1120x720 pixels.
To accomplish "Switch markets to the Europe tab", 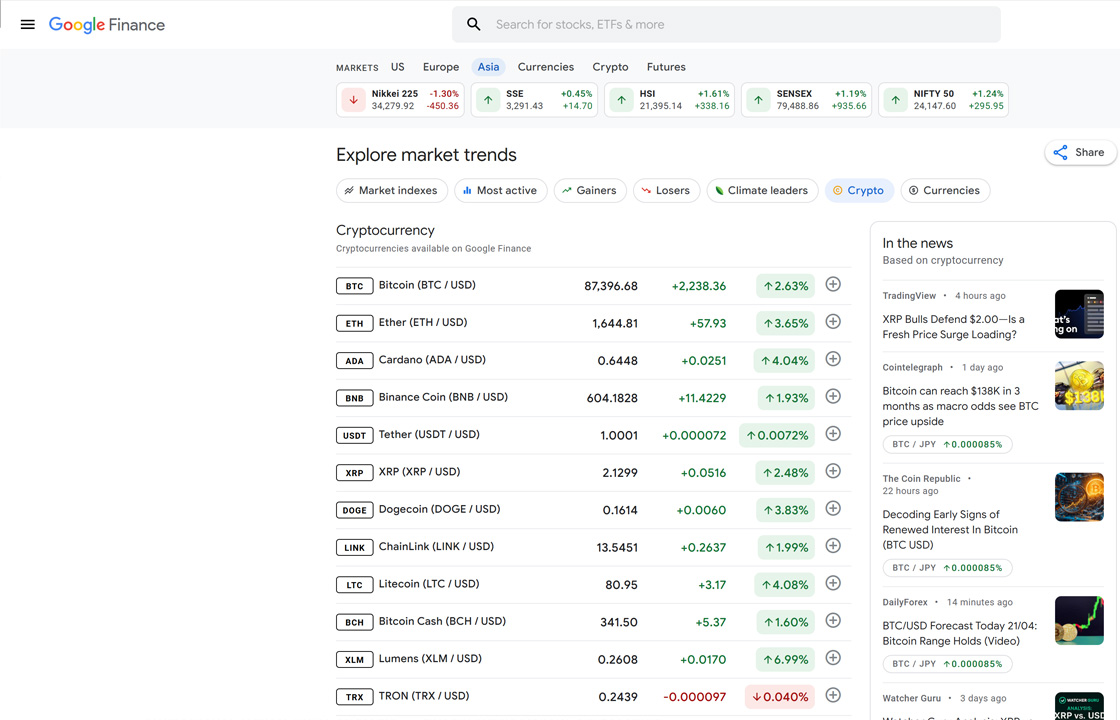I will (441, 66).
